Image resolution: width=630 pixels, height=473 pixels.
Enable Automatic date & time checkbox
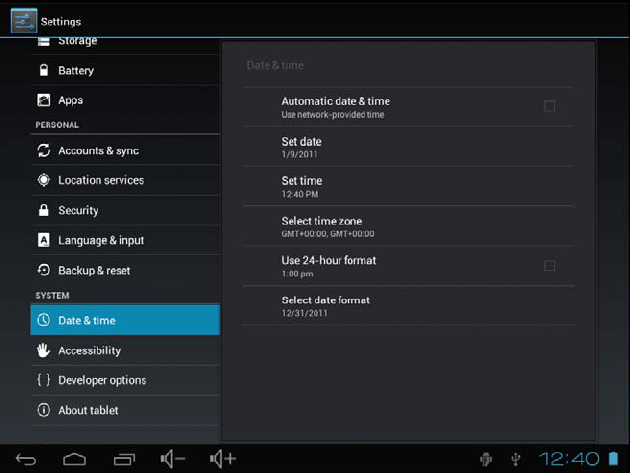549,106
